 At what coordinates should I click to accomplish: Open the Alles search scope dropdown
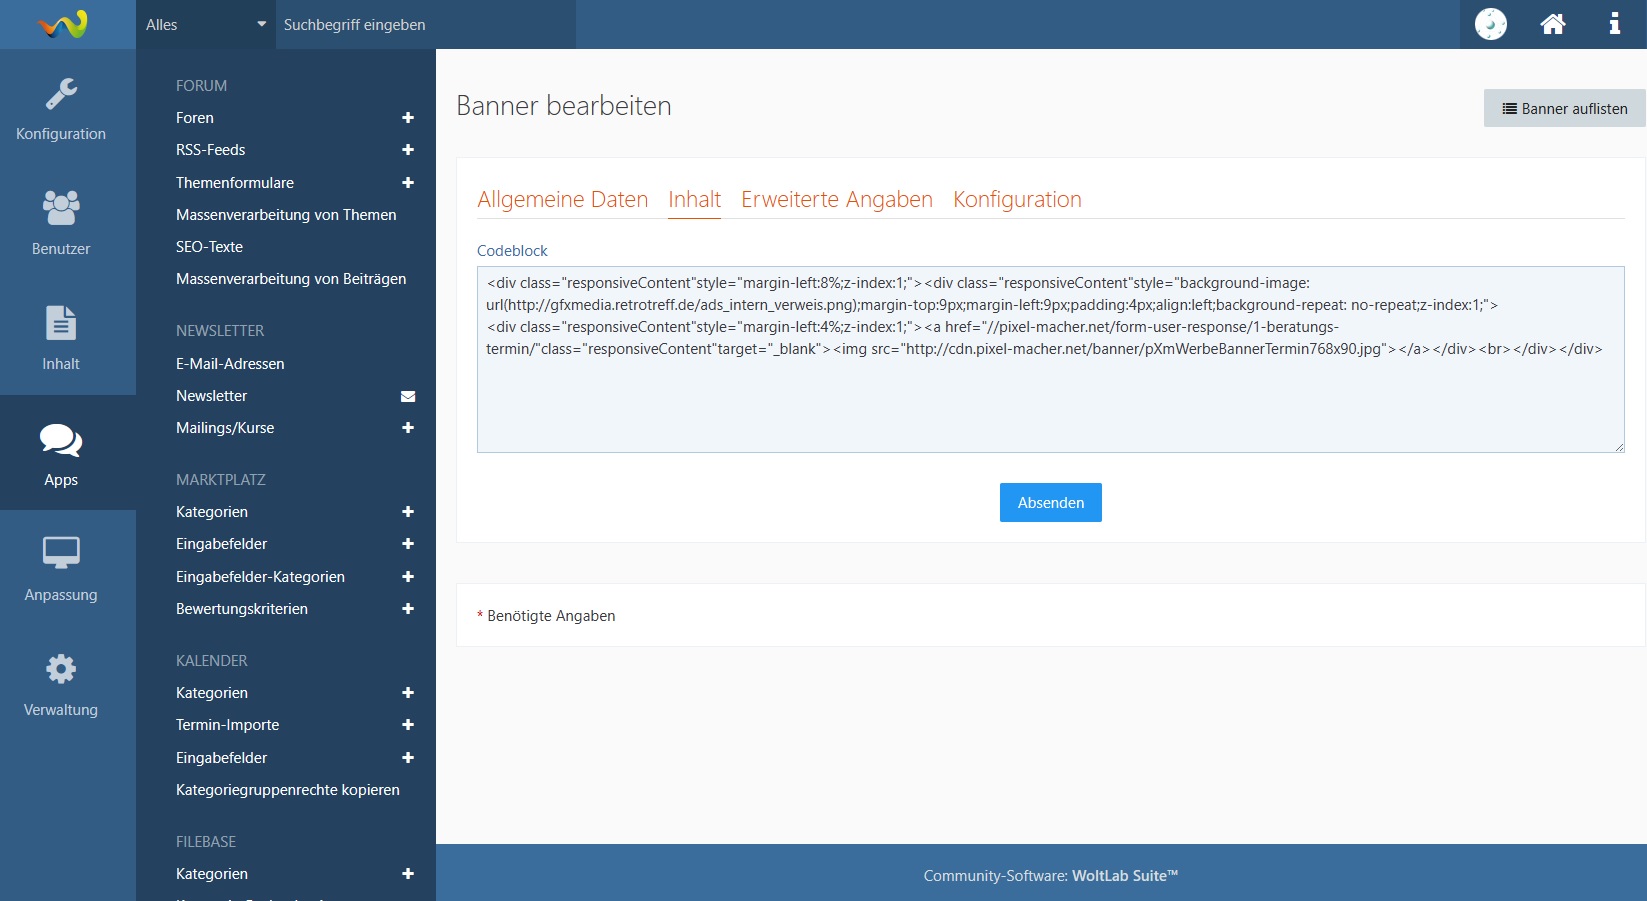point(205,25)
